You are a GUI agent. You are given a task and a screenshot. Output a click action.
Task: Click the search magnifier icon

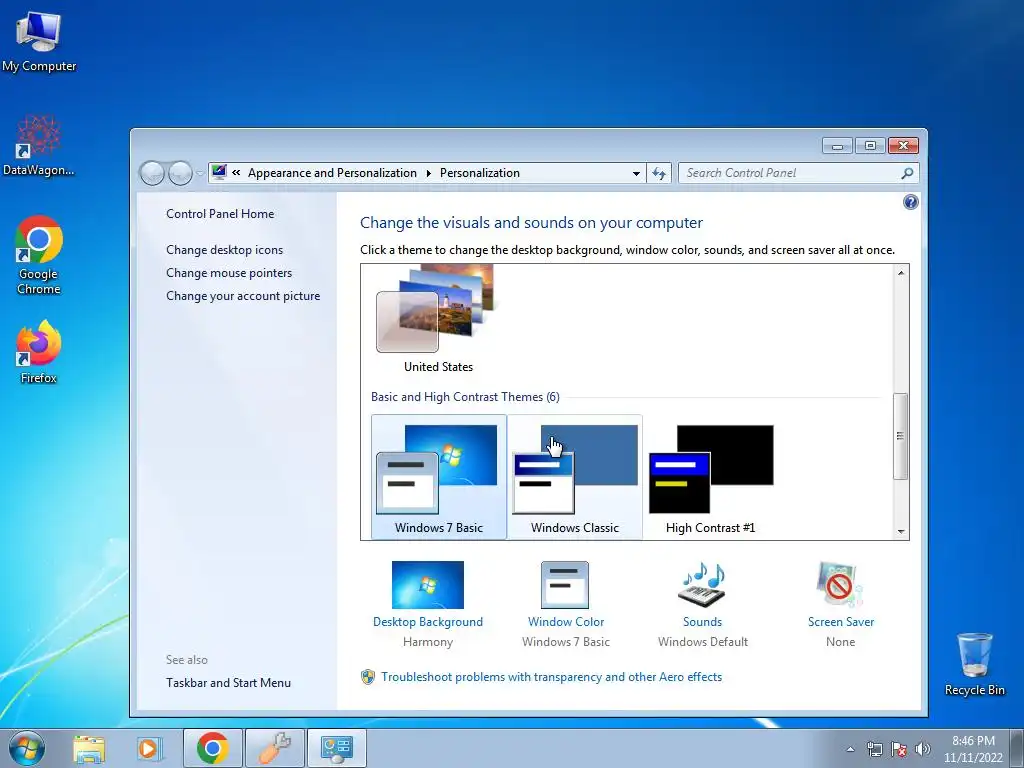(907, 173)
